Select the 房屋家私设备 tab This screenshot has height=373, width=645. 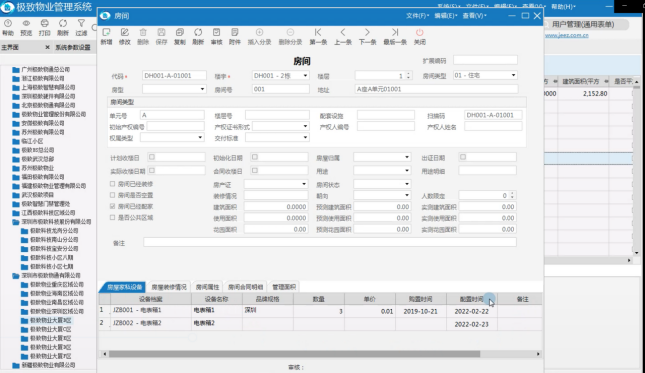pos(124,287)
